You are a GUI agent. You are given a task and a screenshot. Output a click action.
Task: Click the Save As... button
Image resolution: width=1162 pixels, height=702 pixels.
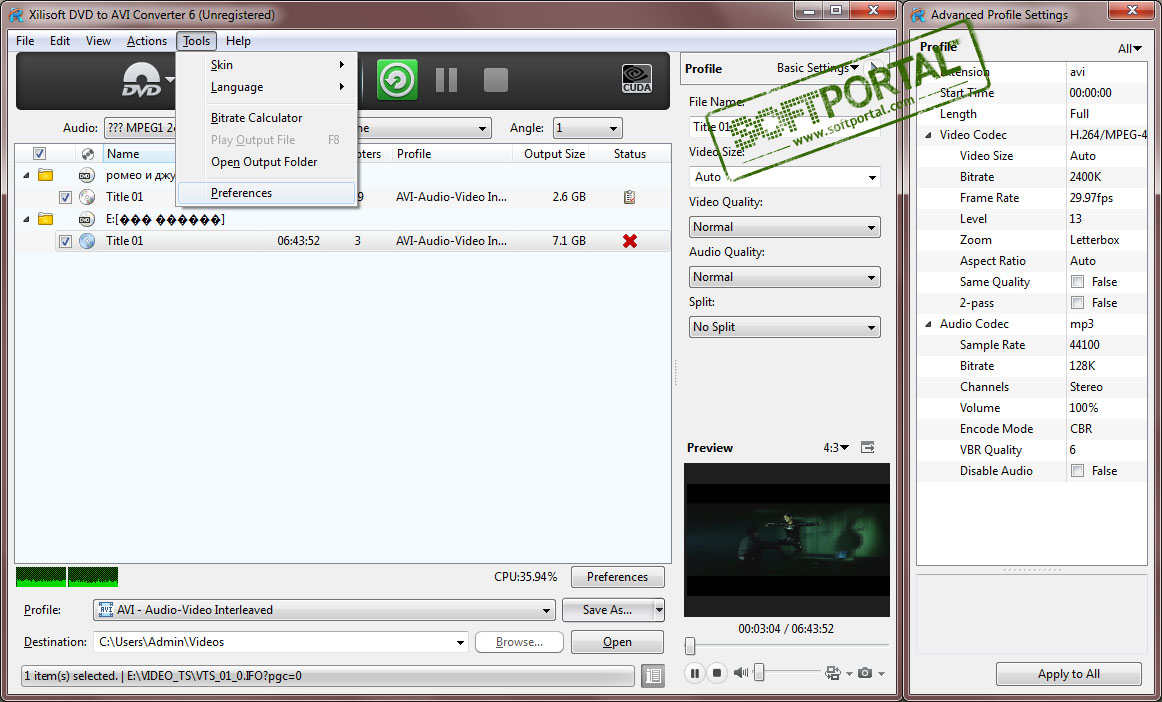coord(607,609)
